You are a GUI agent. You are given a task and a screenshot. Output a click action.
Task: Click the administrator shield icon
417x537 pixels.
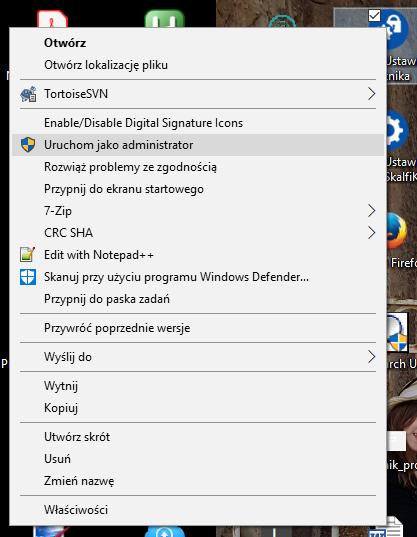tap(28, 145)
